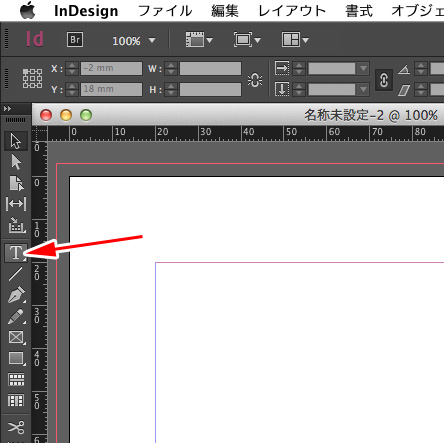This screenshot has height=443, width=444.
Task: Select the Pencil tool
Action: [x=16, y=316]
